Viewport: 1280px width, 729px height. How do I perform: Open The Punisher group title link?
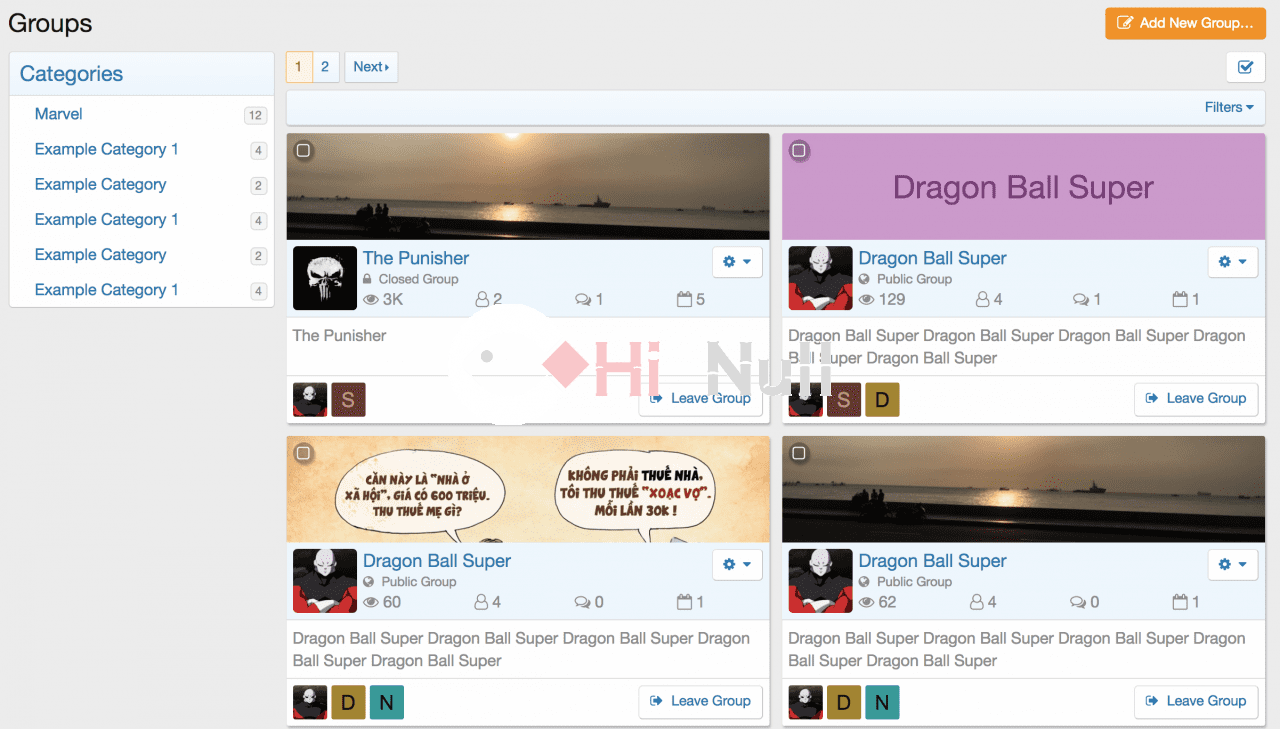tap(416, 258)
